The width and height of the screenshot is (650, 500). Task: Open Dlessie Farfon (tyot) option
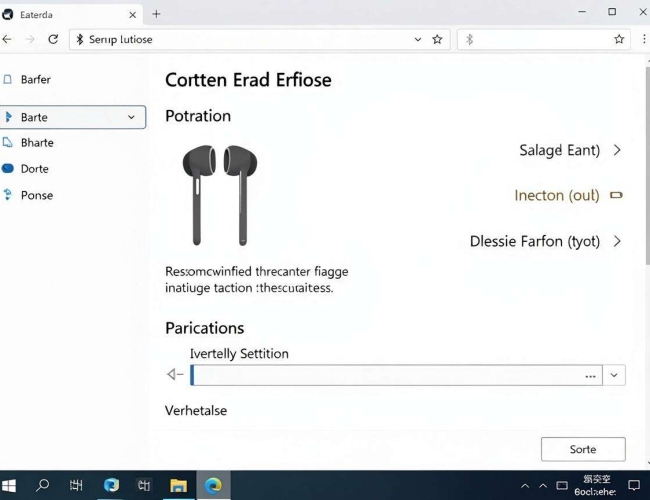[x=535, y=241]
